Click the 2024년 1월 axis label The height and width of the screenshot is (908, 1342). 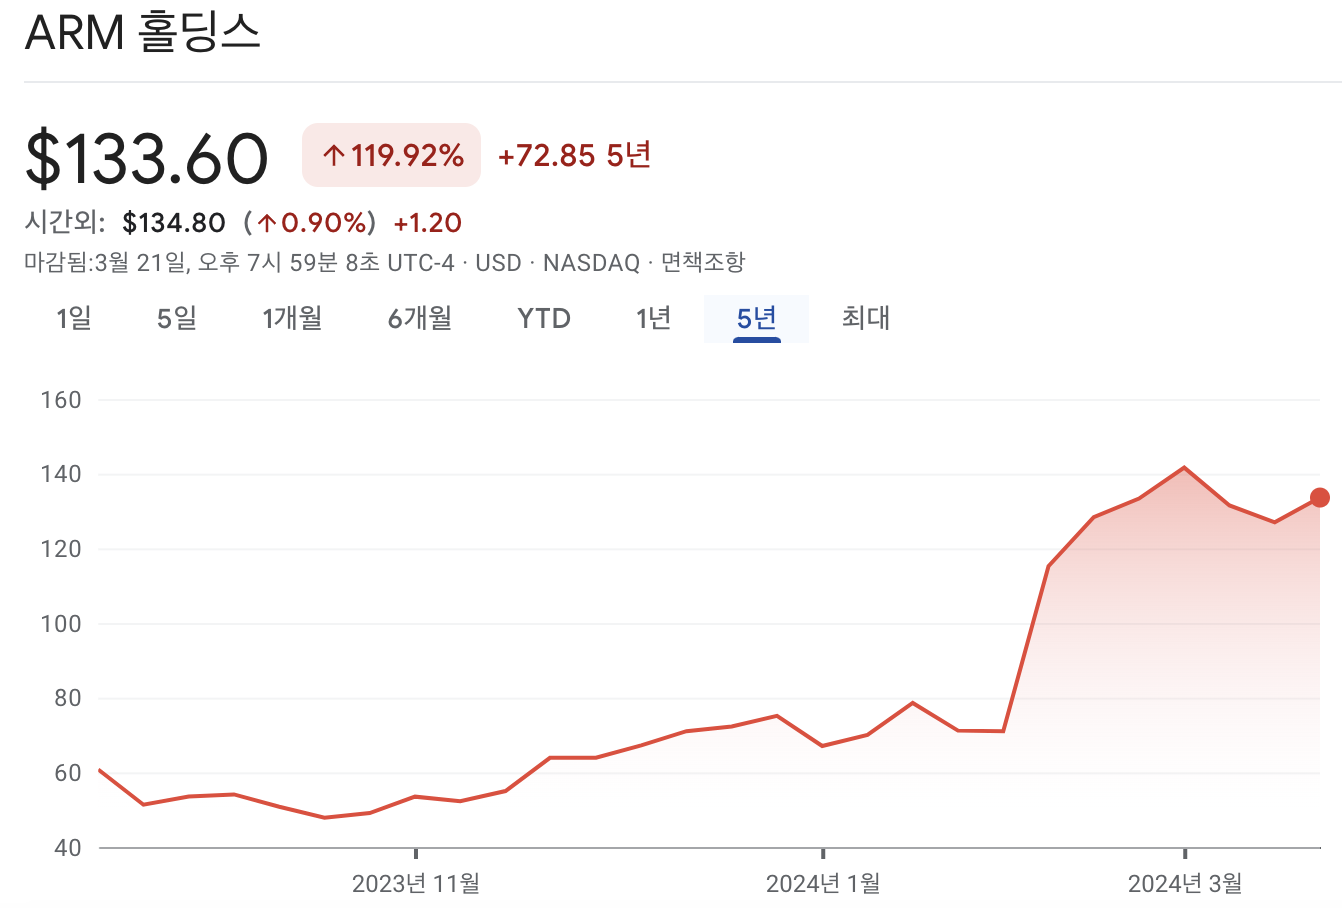click(822, 884)
